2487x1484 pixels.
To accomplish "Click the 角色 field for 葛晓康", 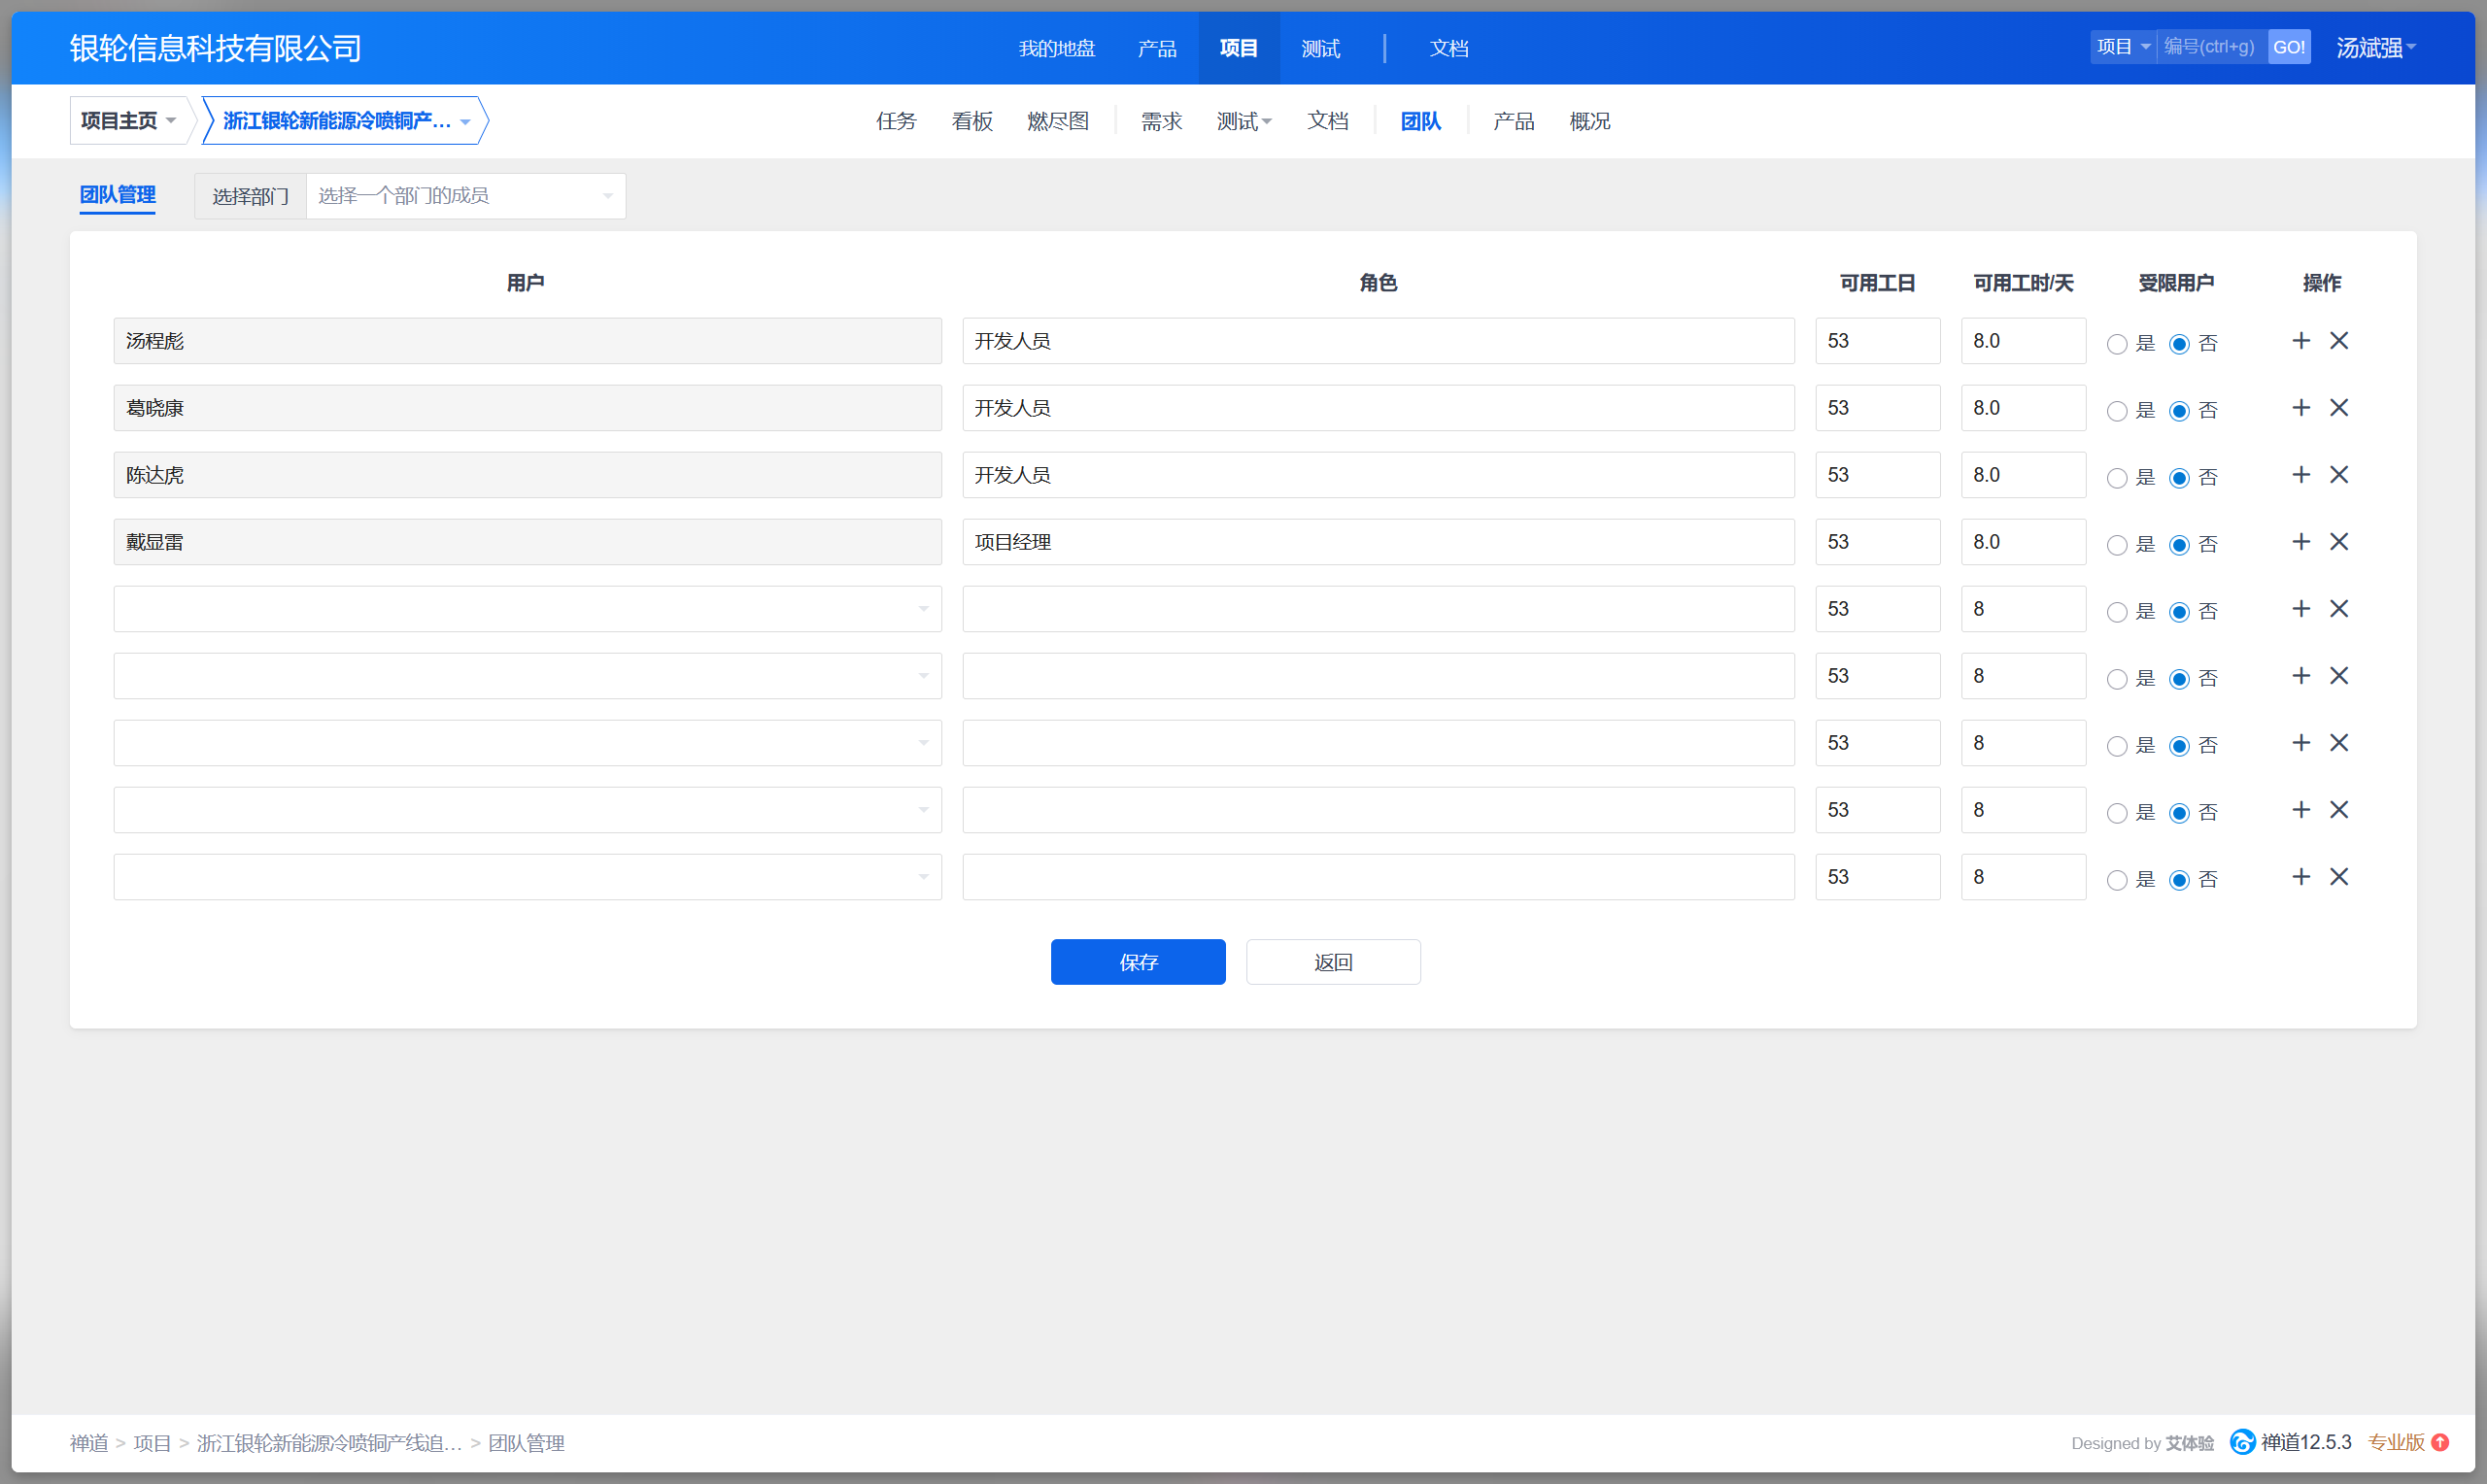I will tap(1377, 408).
